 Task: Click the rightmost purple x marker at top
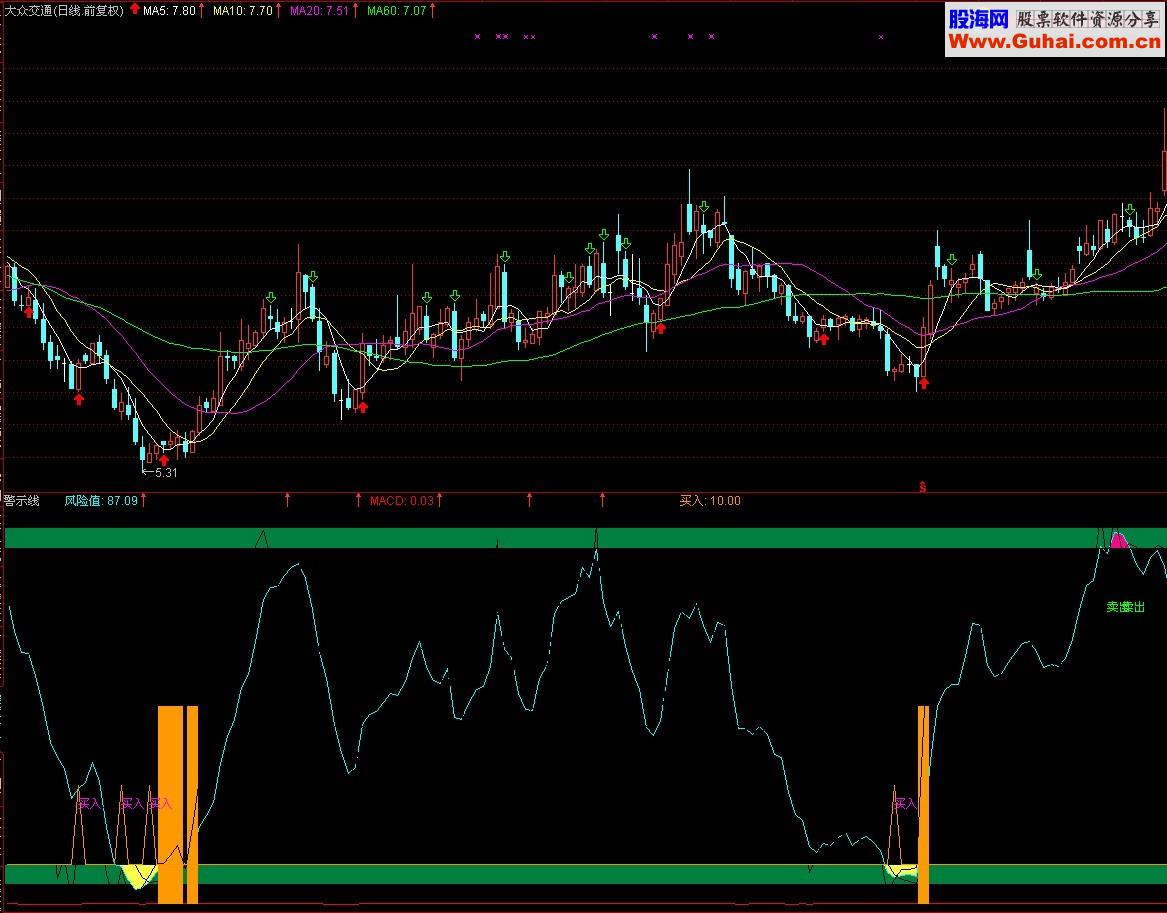(881, 36)
